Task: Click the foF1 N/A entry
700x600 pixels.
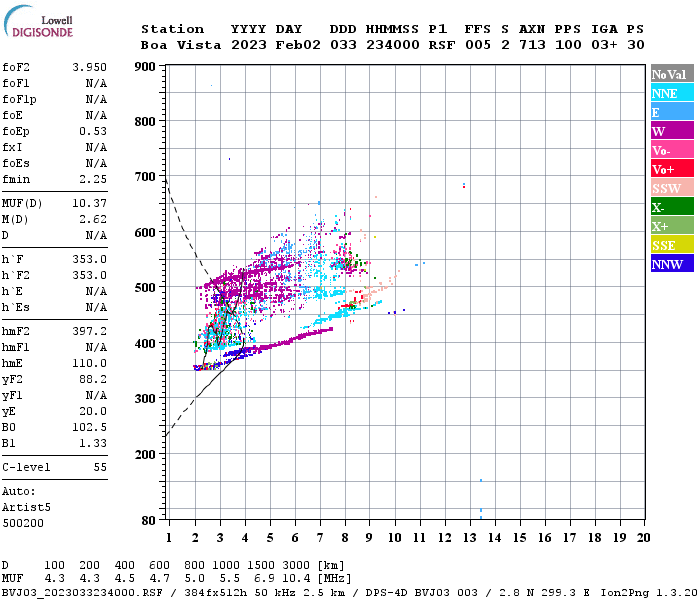Action: 54,83
